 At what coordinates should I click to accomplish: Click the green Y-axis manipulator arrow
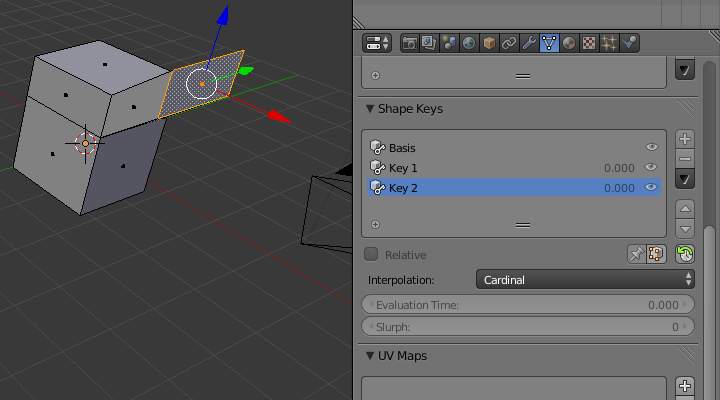246,71
